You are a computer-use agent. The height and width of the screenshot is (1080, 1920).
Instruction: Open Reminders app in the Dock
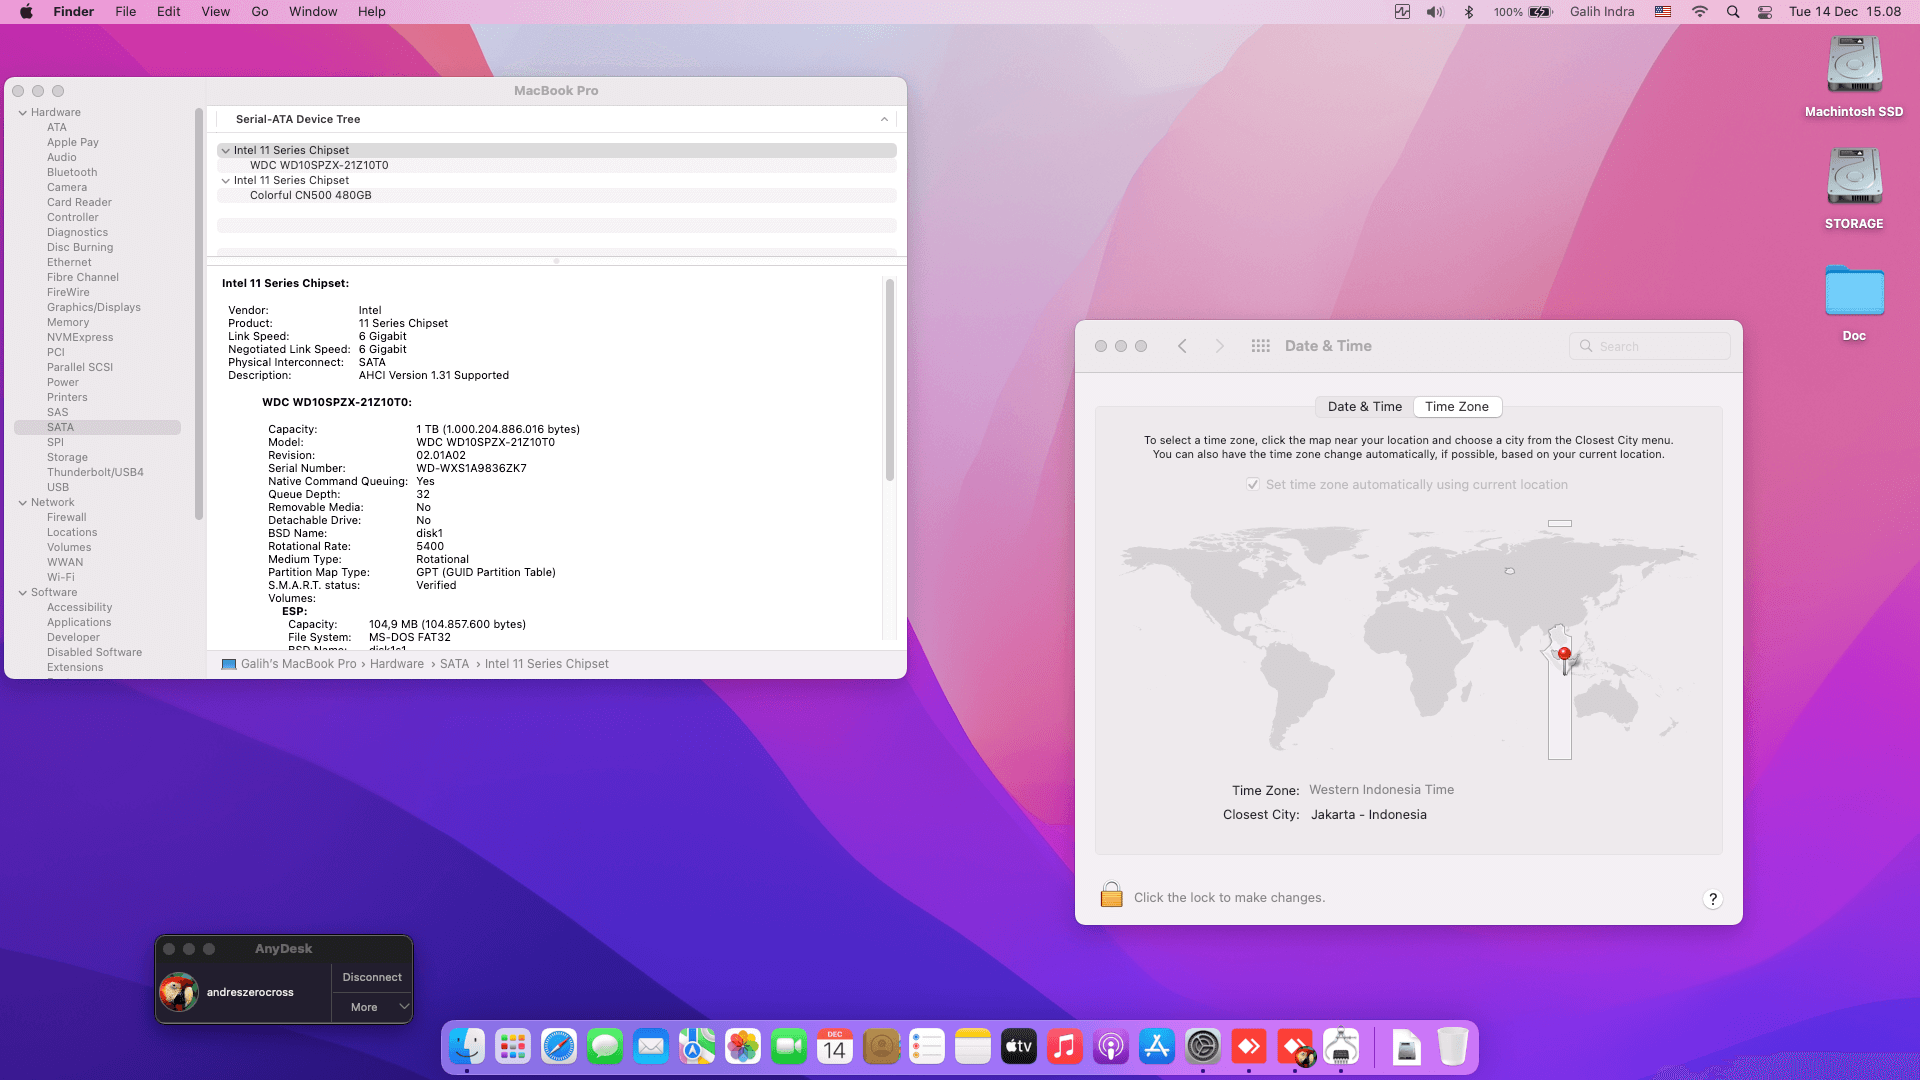pyautogui.click(x=927, y=1047)
